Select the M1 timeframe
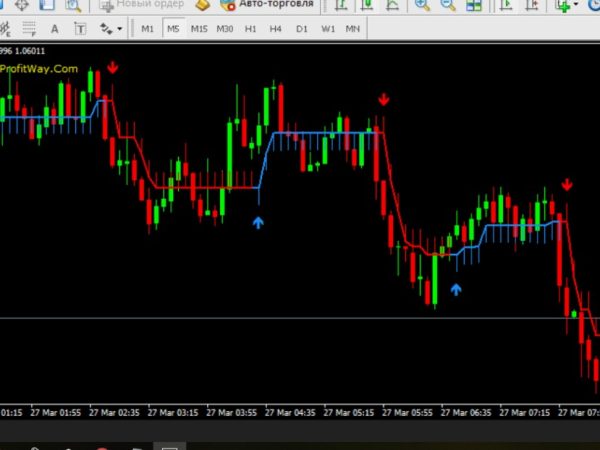 [148, 29]
